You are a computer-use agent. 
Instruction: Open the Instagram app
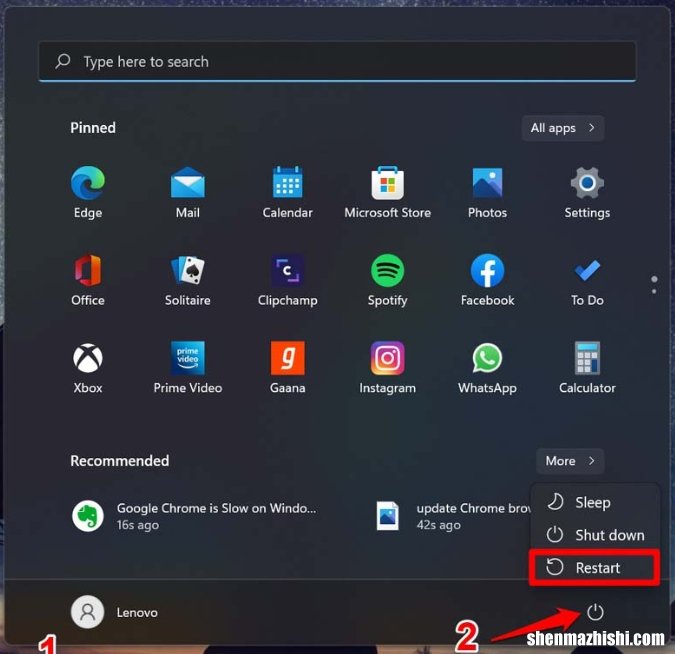[387, 368]
